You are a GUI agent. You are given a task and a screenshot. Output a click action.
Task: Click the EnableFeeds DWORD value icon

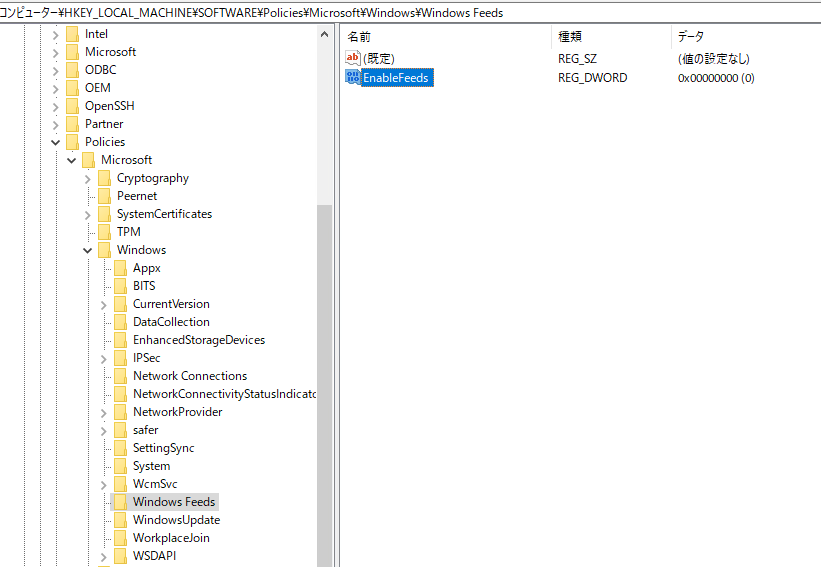point(353,77)
